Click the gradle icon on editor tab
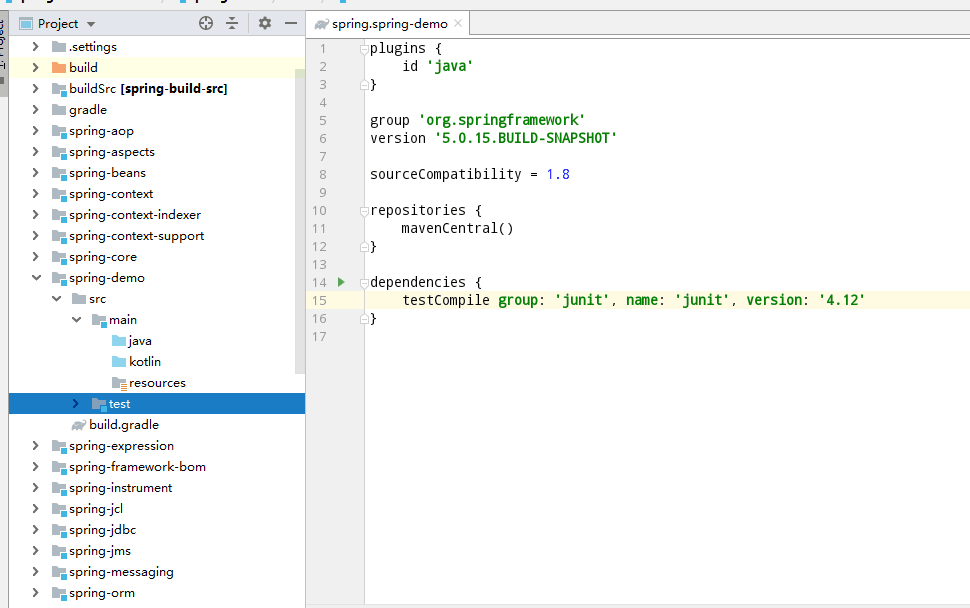This screenshot has width=970, height=608. pos(321,24)
